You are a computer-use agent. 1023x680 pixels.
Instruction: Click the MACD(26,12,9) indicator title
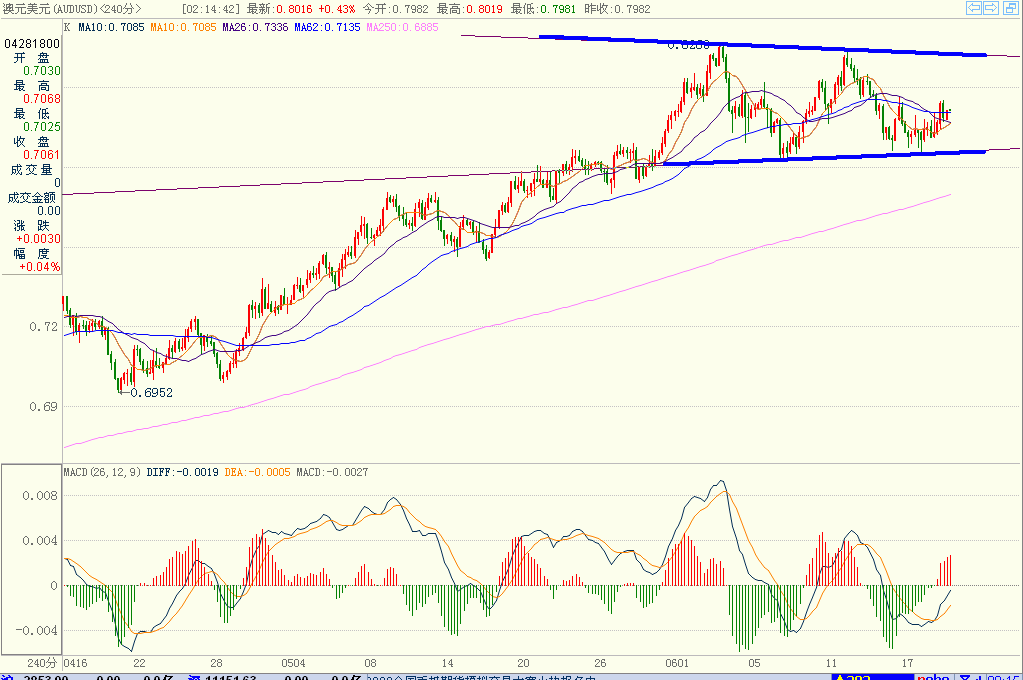pos(102,472)
